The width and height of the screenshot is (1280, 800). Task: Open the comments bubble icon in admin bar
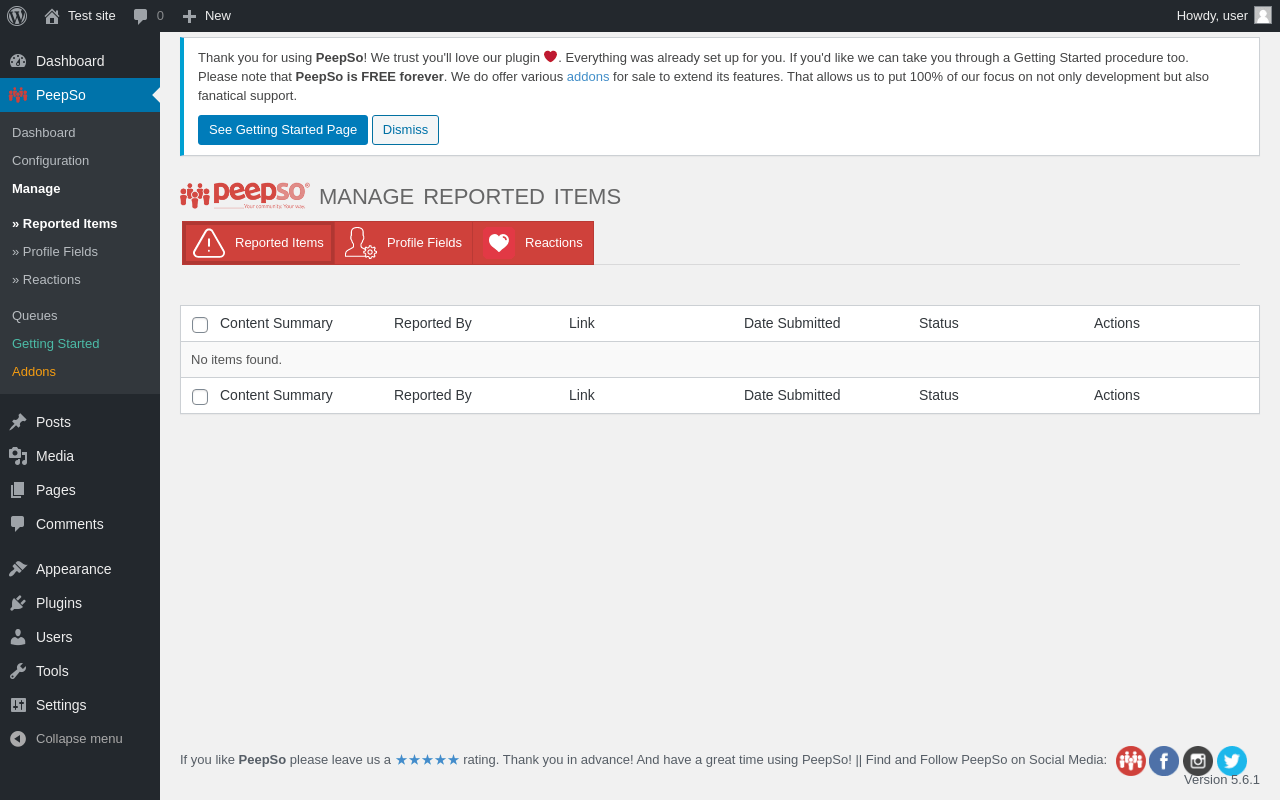click(x=141, y=16)
